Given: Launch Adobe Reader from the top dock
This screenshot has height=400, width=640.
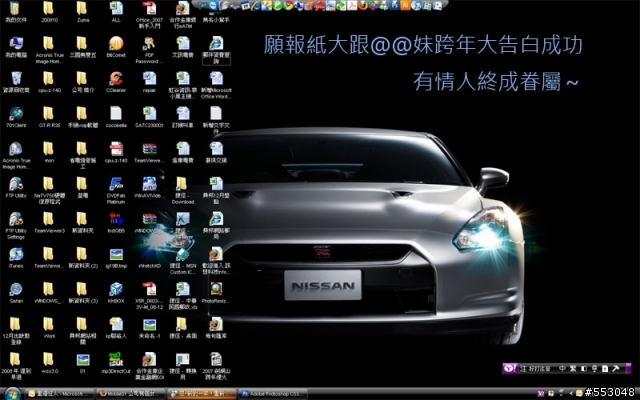Looking at the screenshot, I should click(352, 5).
